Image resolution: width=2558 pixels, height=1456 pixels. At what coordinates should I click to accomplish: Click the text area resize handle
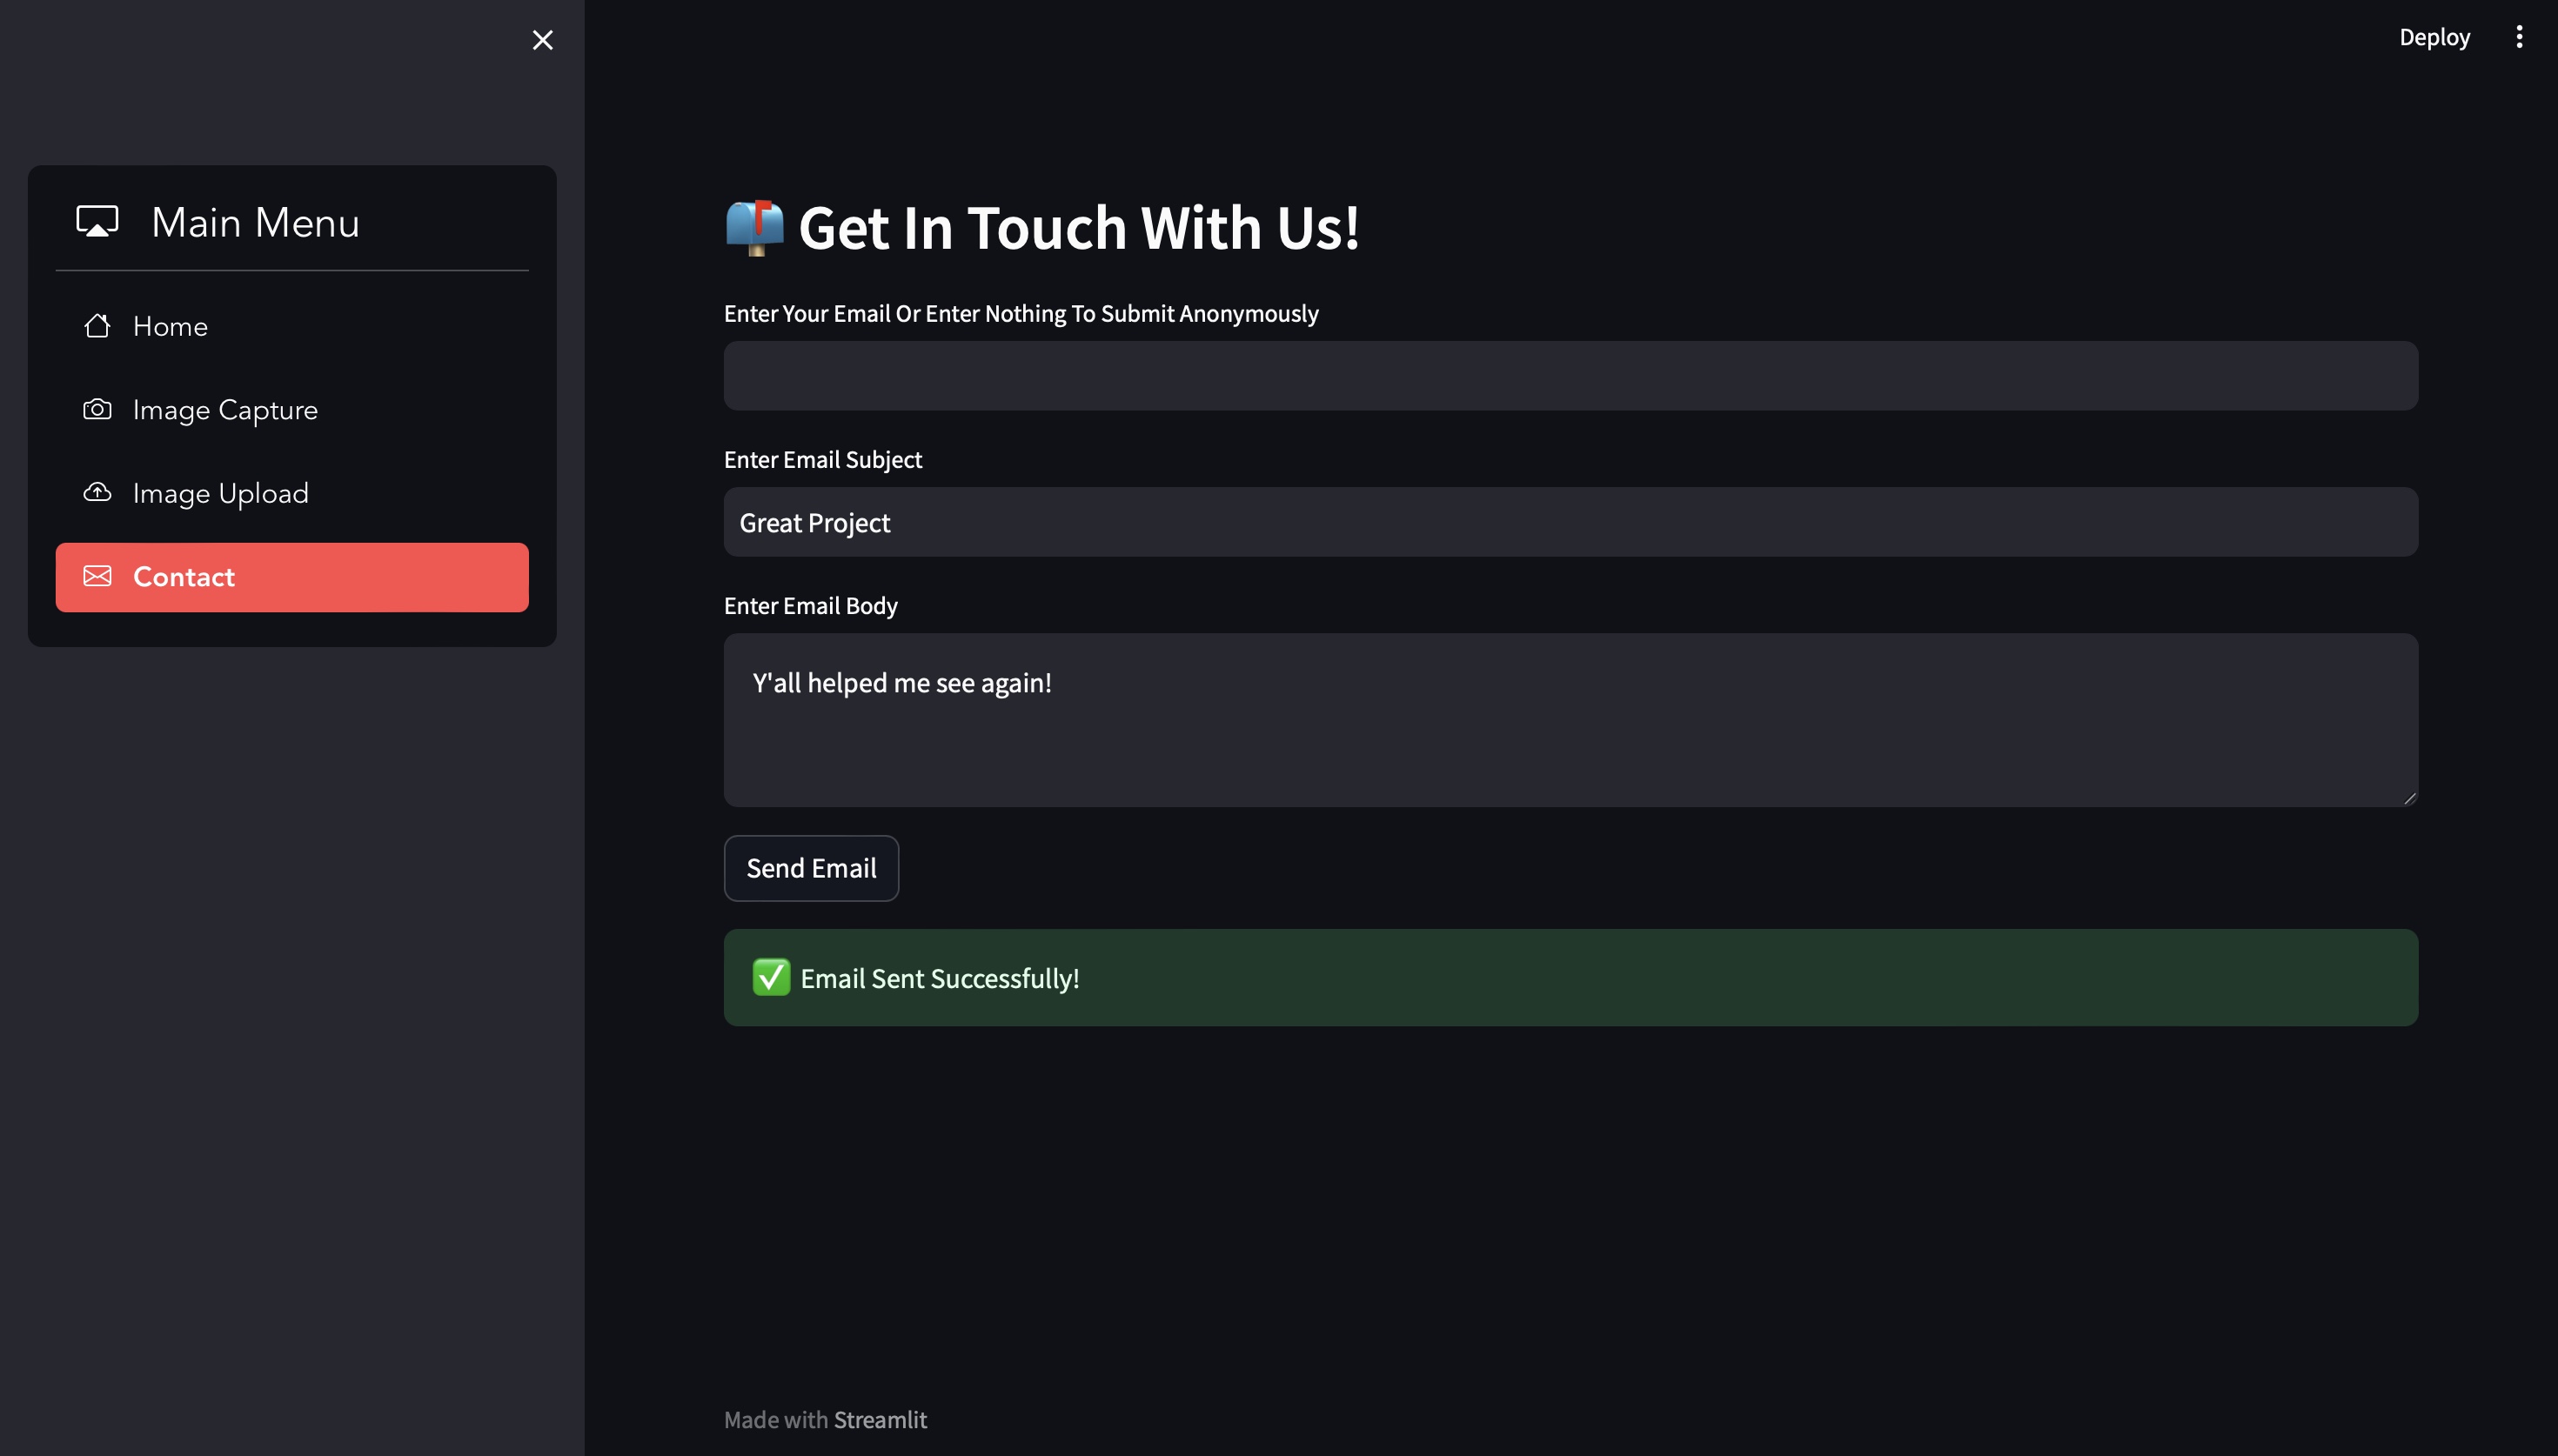click(2409, 797)
